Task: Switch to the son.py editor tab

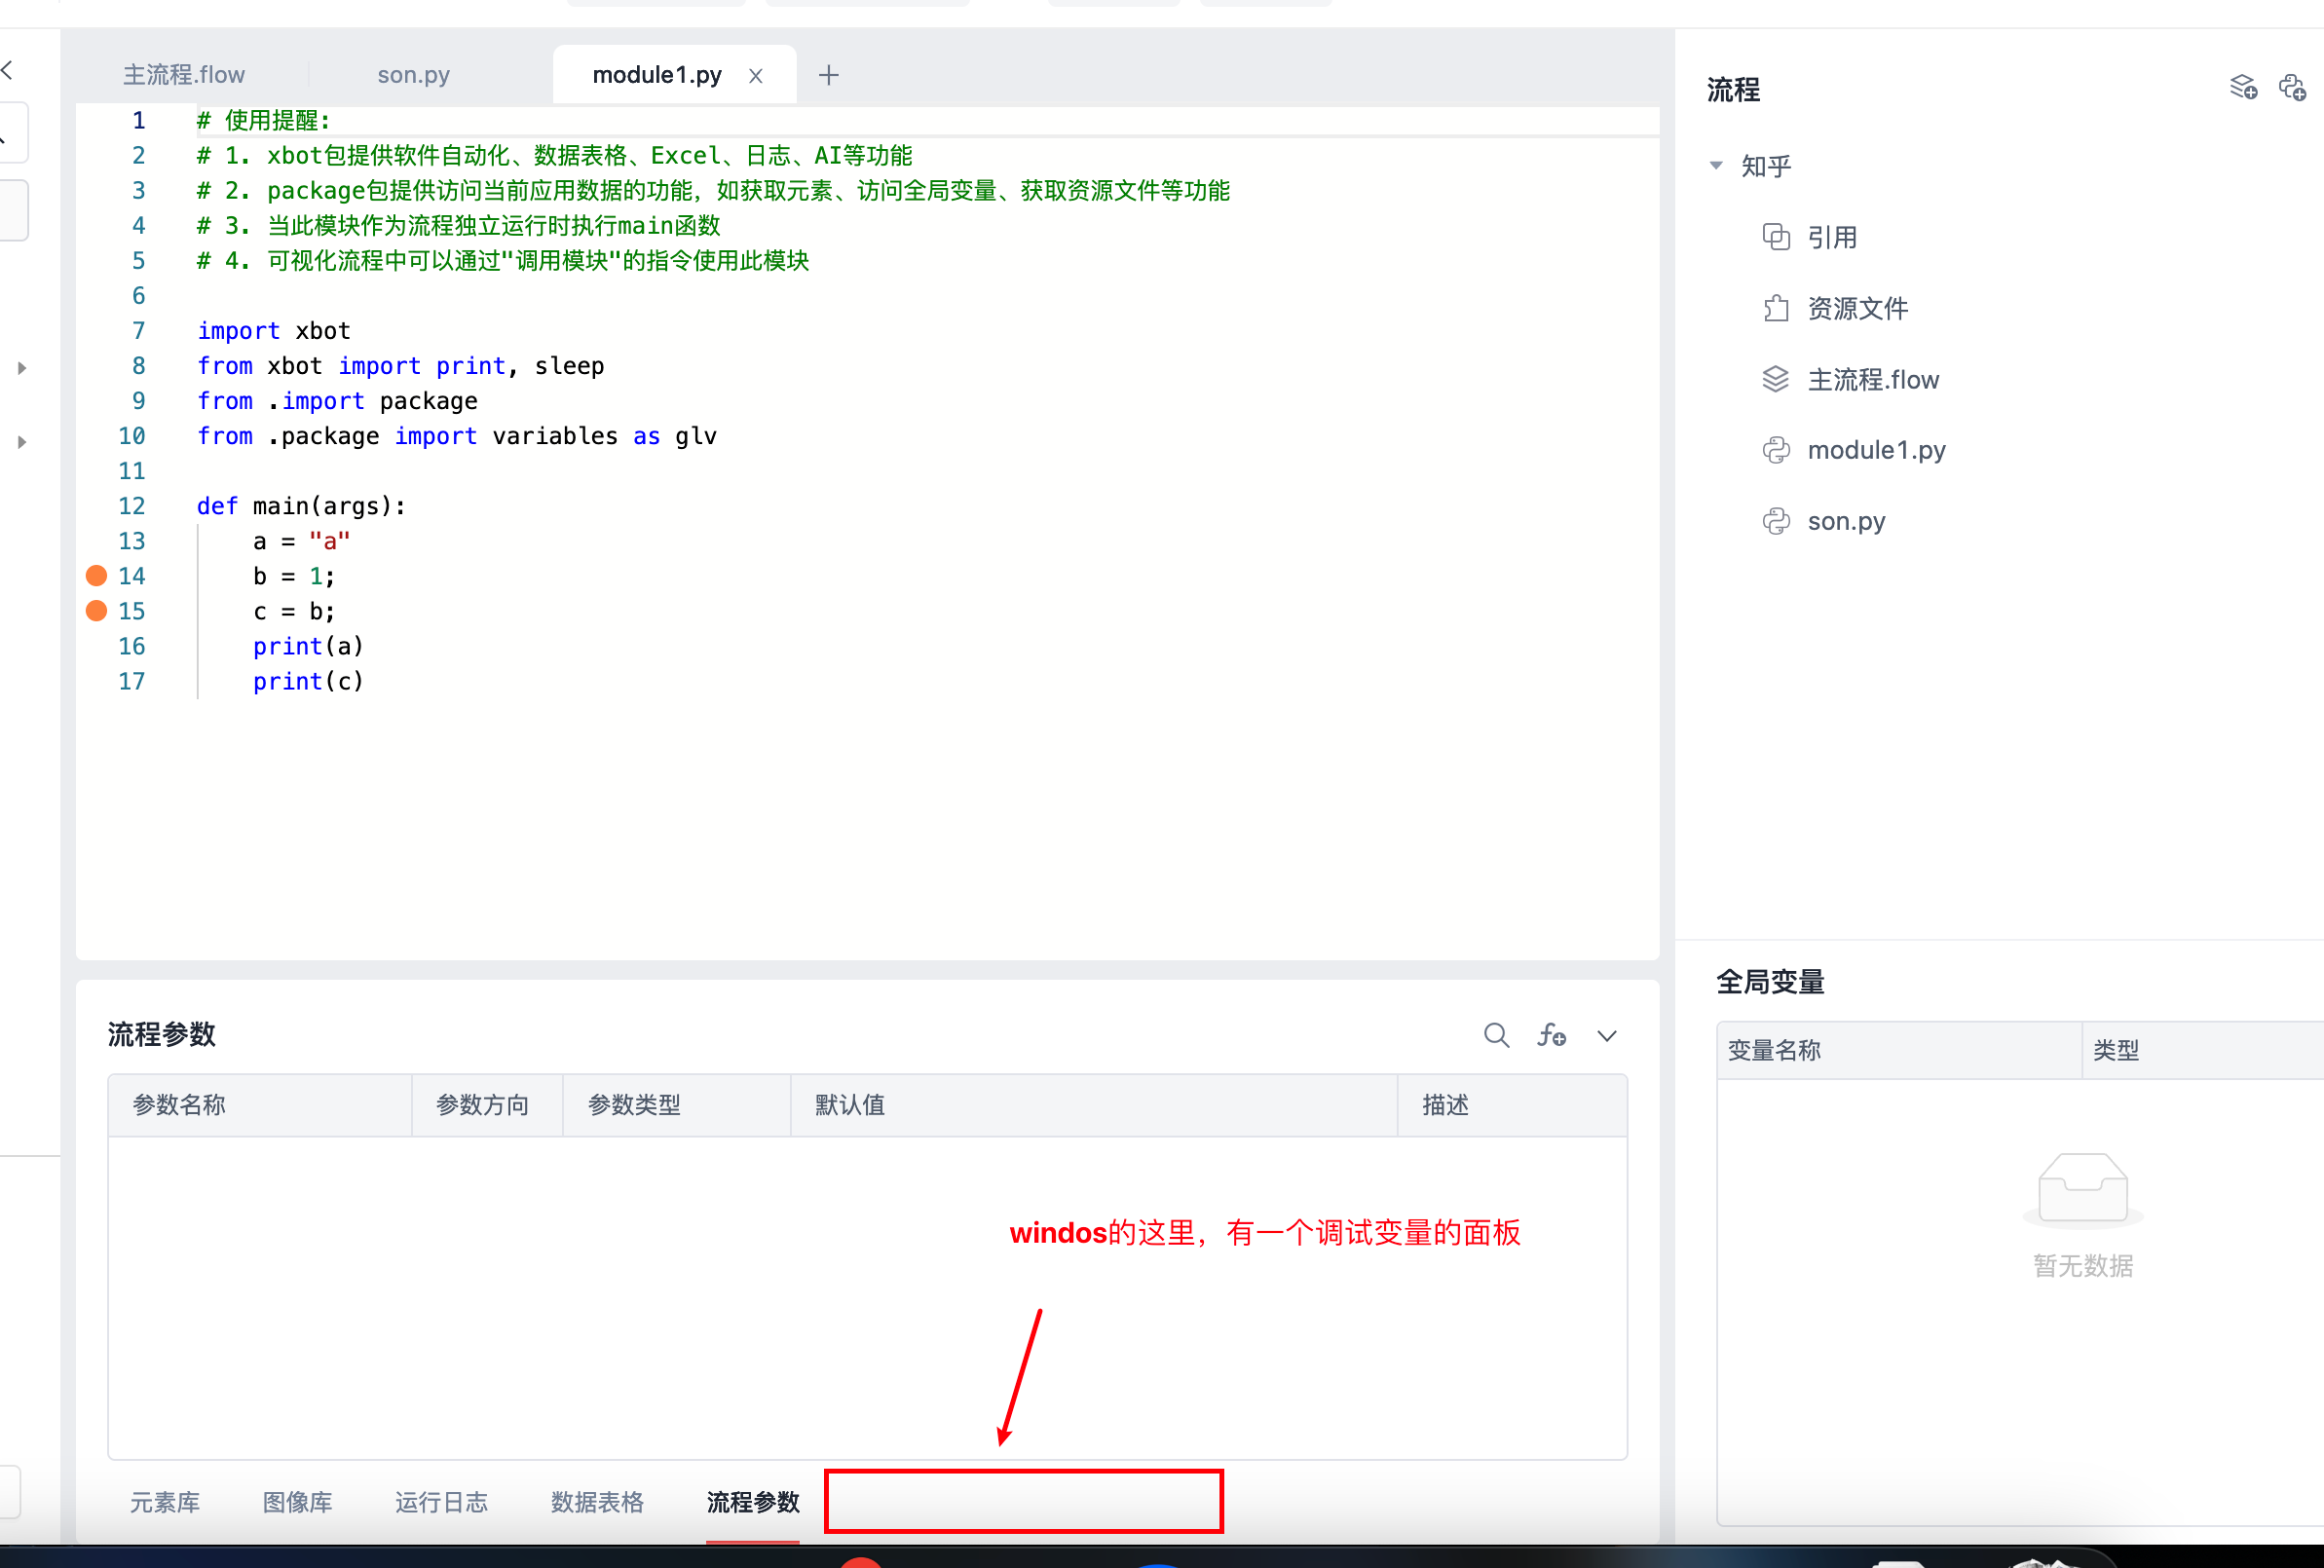Action: pos(413,75)
